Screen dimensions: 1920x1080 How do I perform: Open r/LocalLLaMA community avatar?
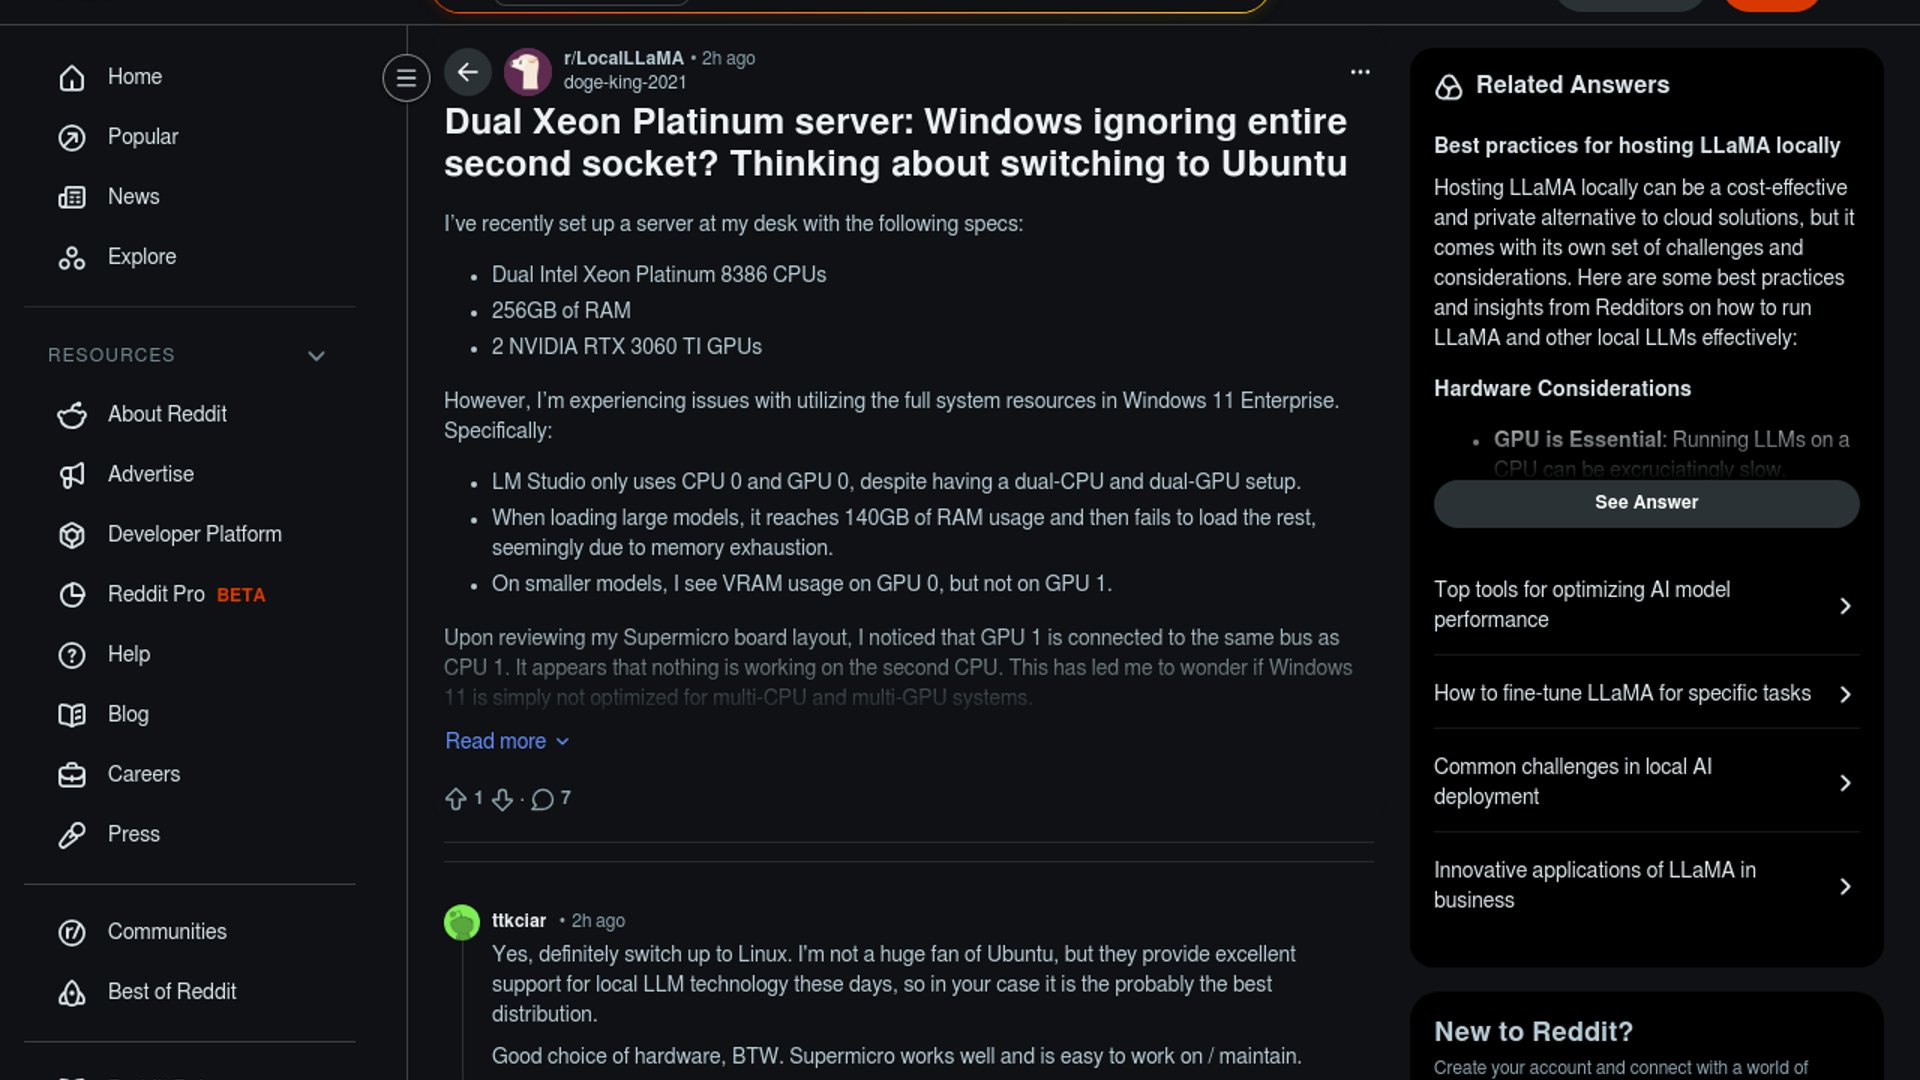pyautogui.click(x=527, y=72)
